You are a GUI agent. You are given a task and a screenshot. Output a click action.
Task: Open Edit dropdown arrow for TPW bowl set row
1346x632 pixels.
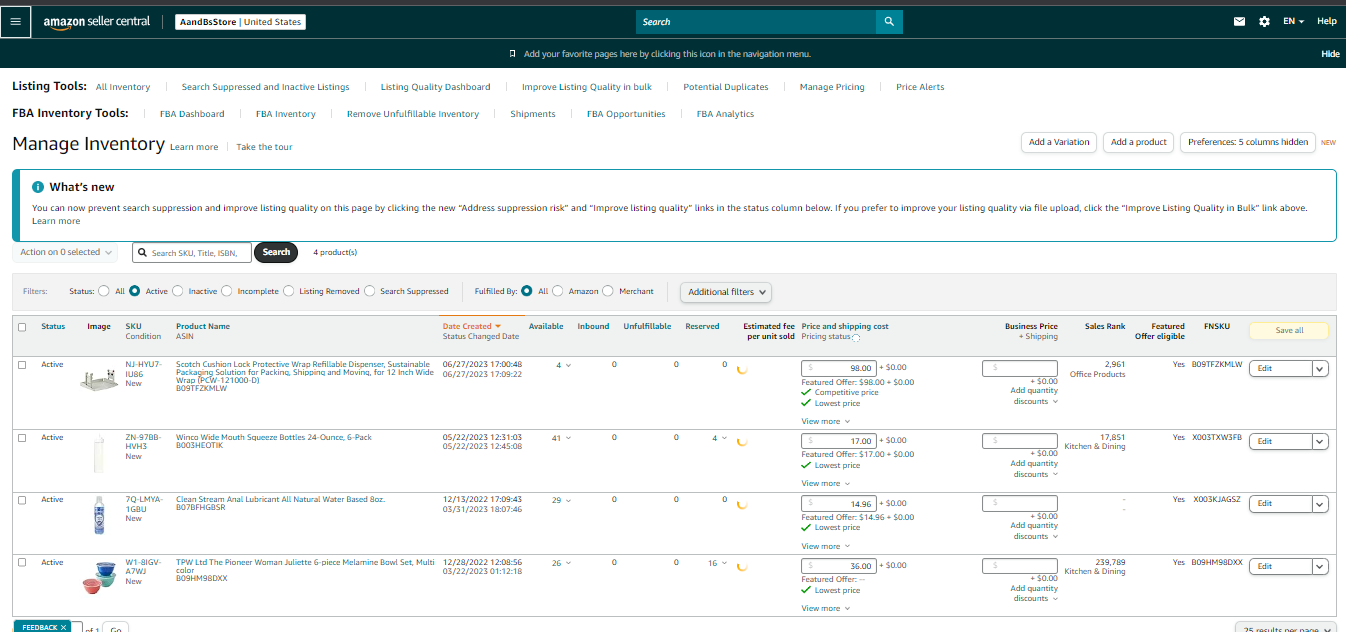(1320, 567)
